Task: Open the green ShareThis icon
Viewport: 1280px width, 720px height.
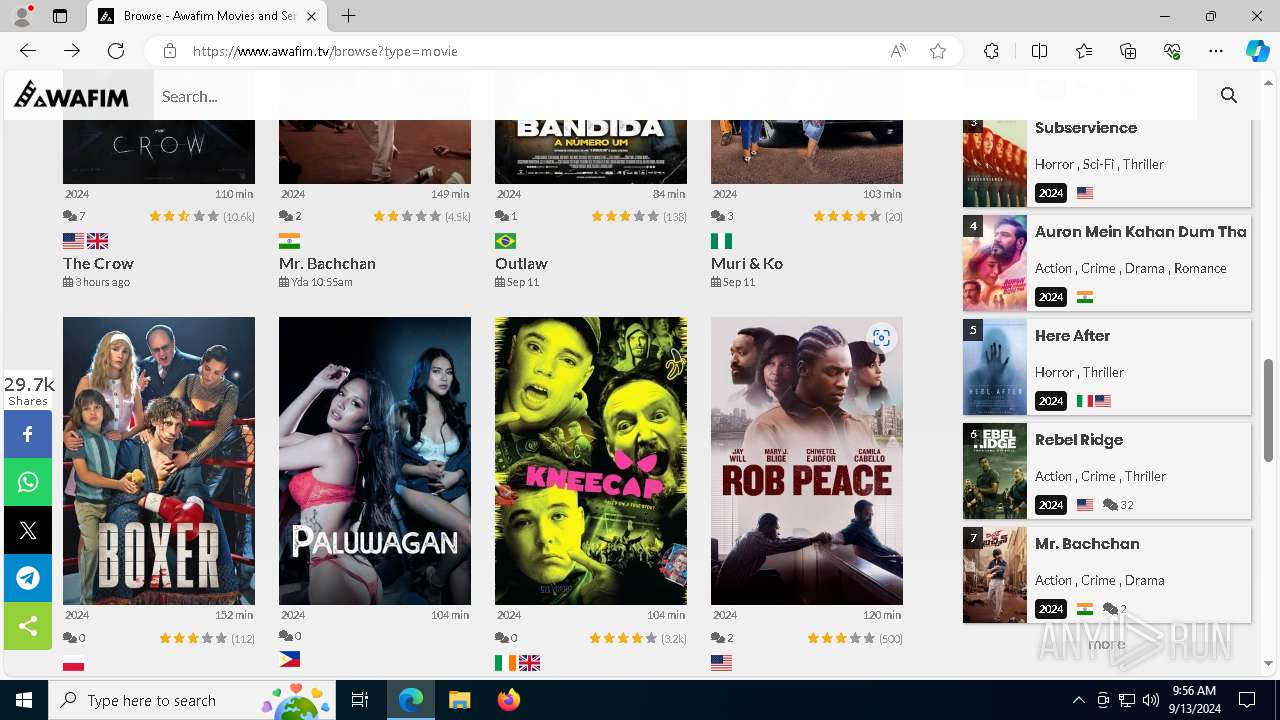Action: [x=28, y=626]
